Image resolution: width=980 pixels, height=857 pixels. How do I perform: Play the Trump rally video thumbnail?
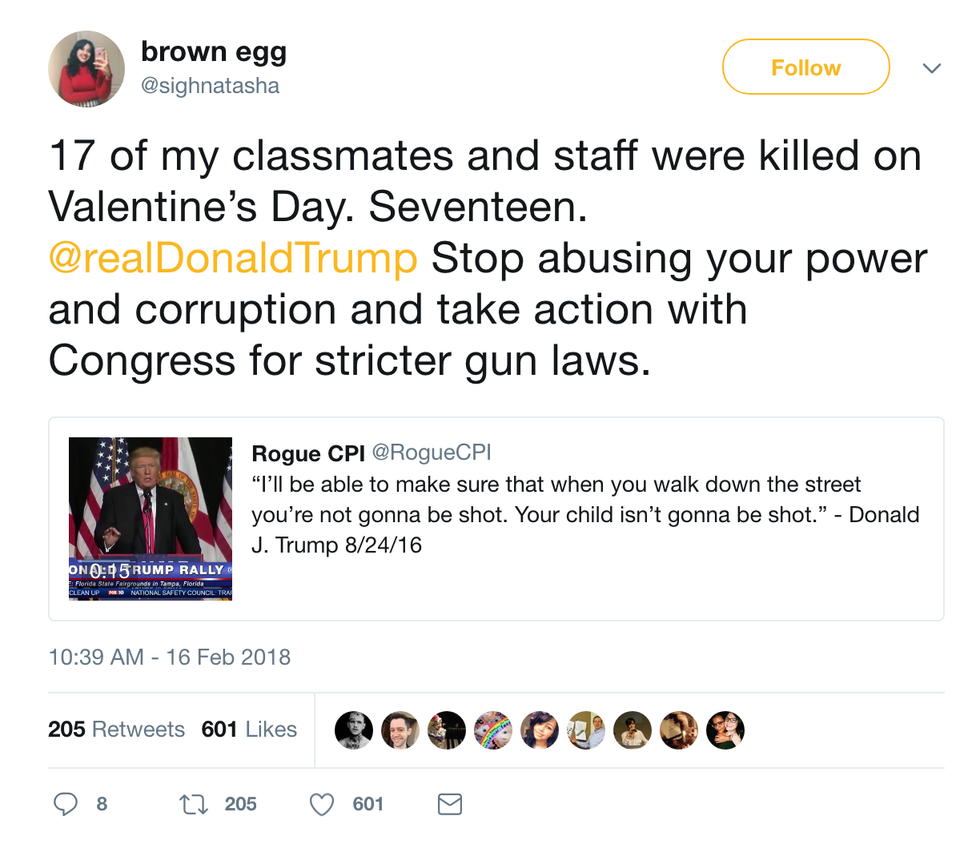click(x=150, y=518)
